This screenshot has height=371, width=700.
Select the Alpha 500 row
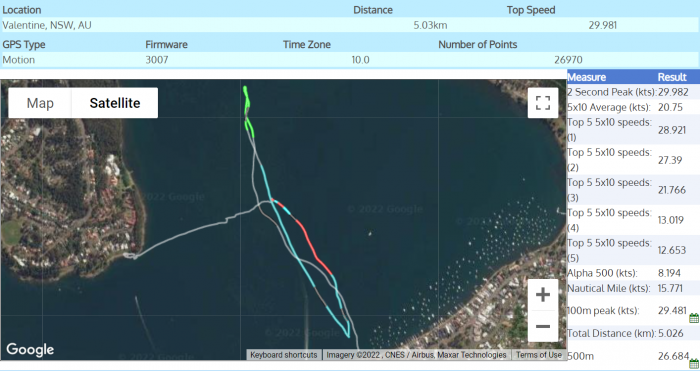[x=633, y=273]
